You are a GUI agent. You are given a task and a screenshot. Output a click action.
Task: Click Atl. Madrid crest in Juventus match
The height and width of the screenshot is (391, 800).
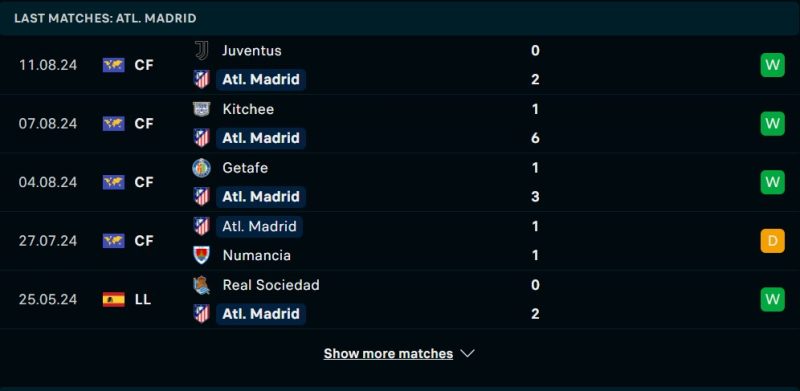tap(202, 80)
